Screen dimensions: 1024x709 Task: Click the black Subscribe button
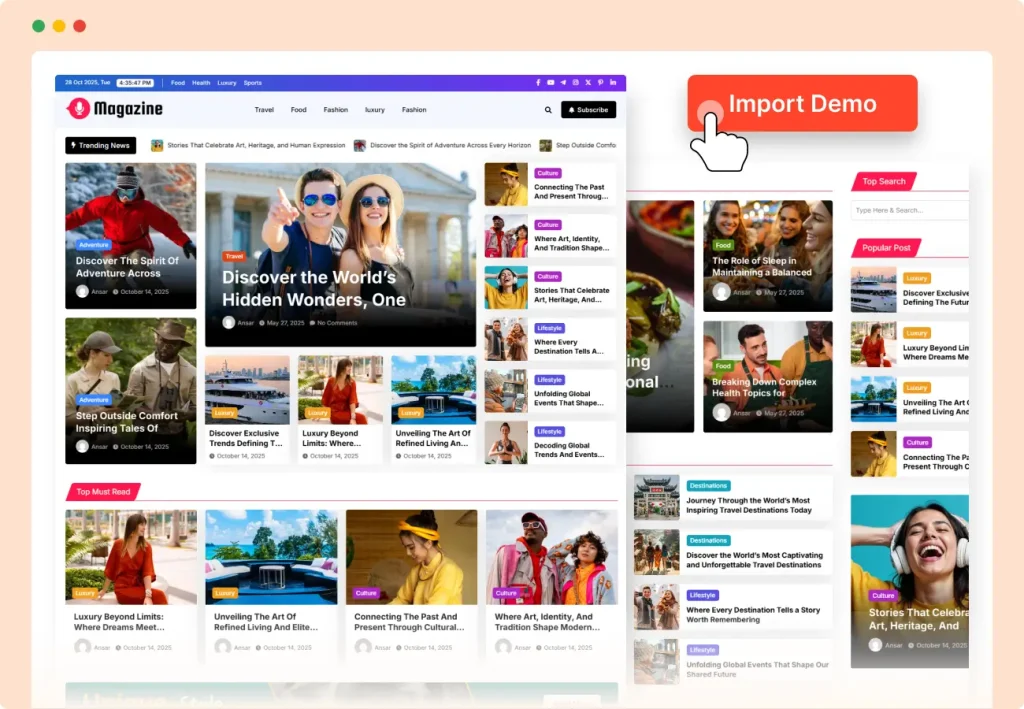click(x=588, y=110)
